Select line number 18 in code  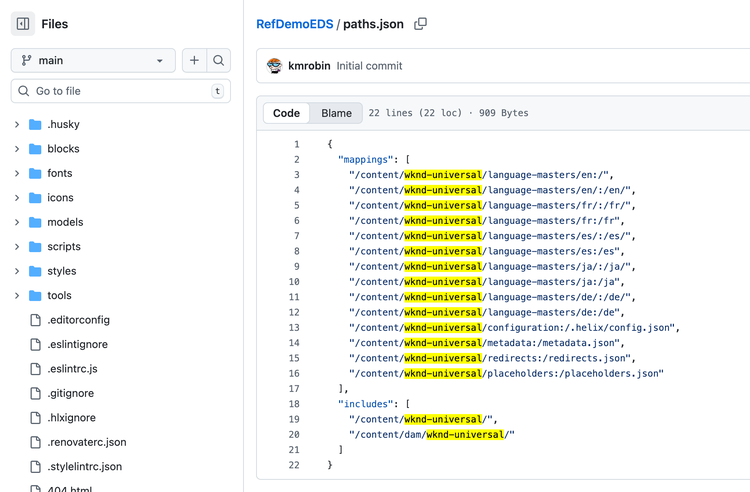pos(296,404)
